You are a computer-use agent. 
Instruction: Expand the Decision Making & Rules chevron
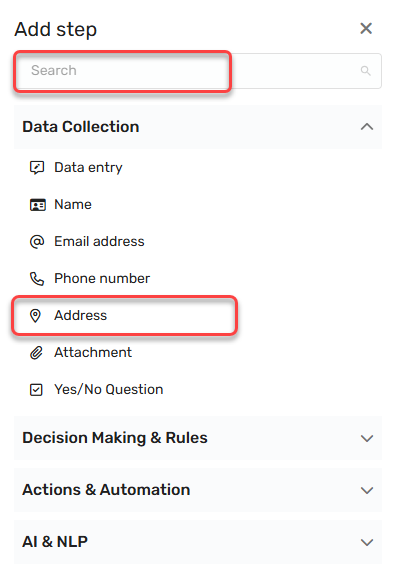pyautogui.click(x=366, y=438)
